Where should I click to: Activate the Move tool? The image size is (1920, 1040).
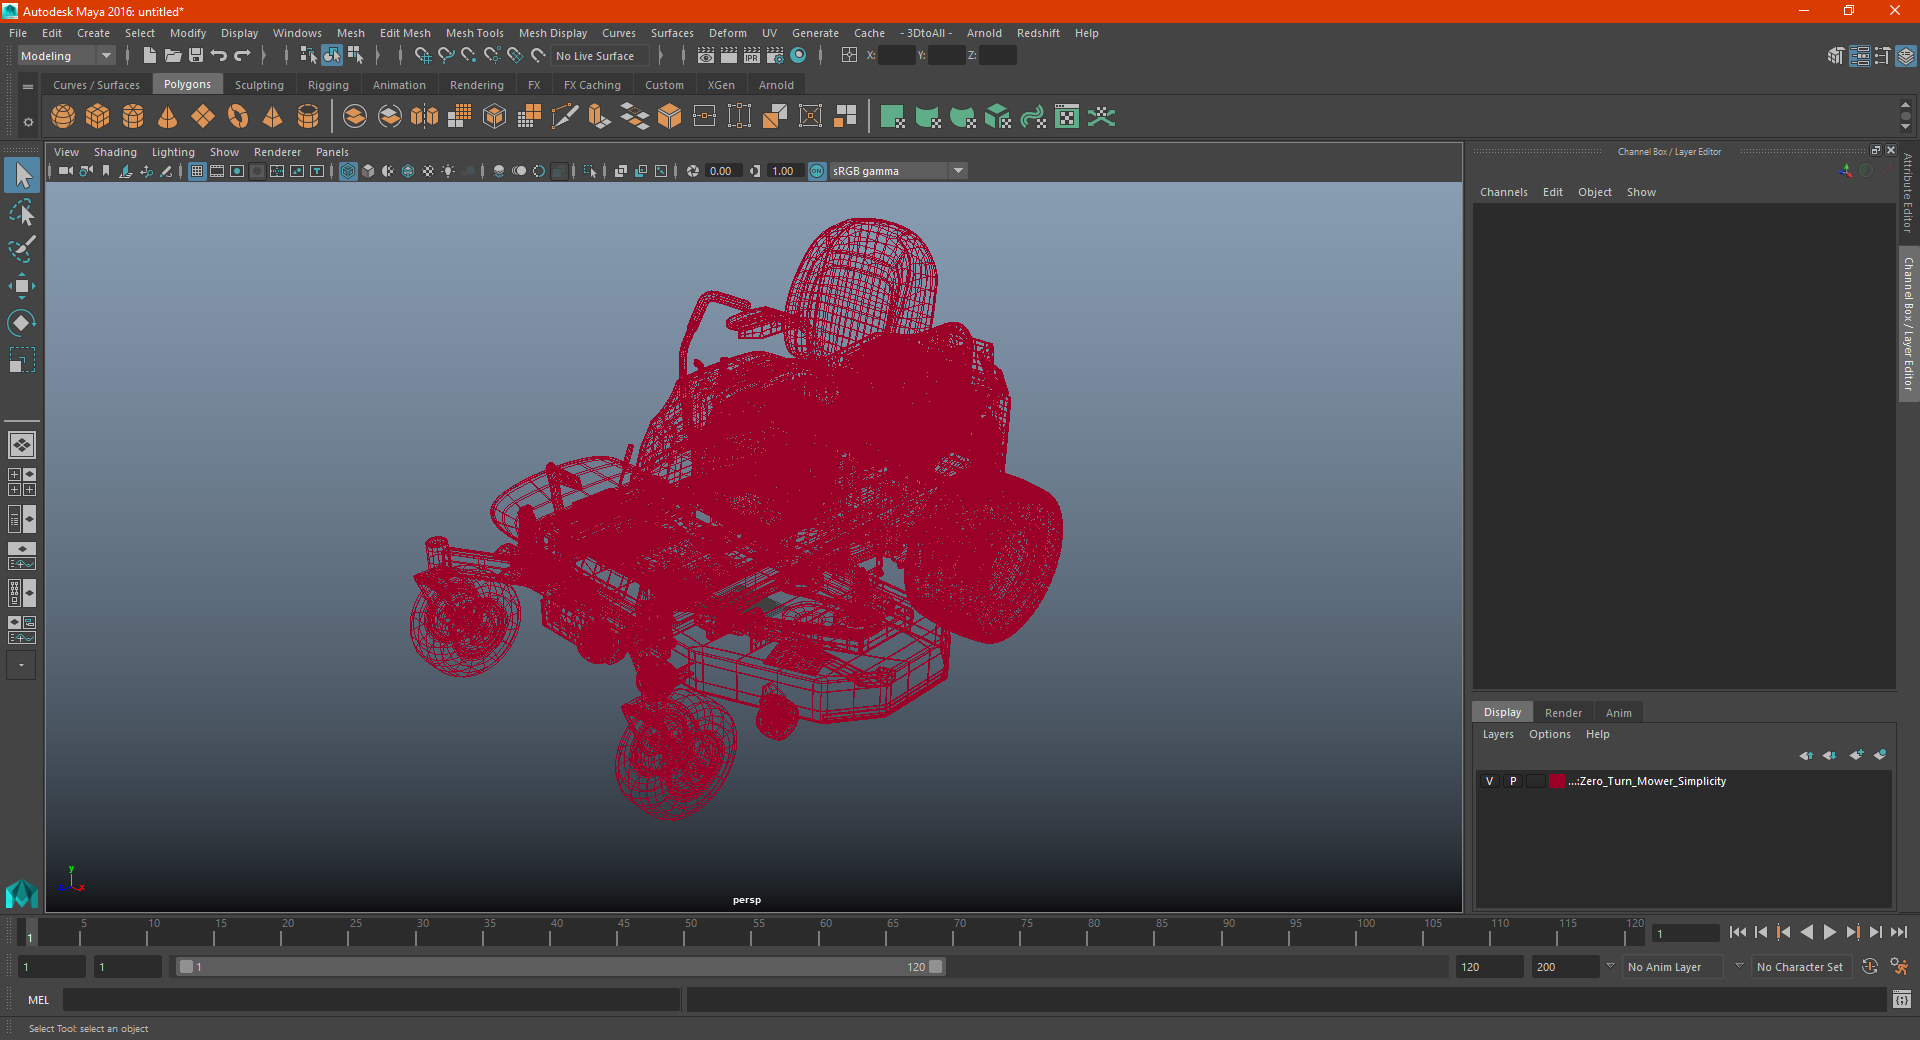click(x=22, y=286)
